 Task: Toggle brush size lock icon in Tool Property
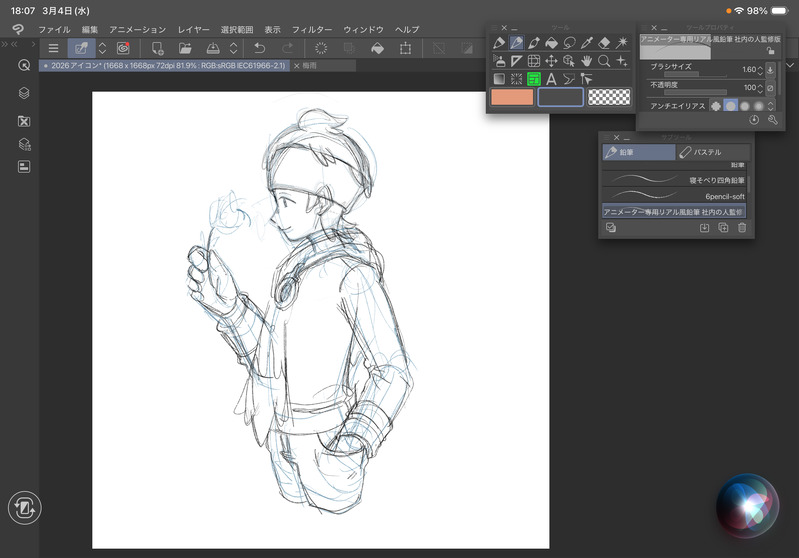[770, 51]
